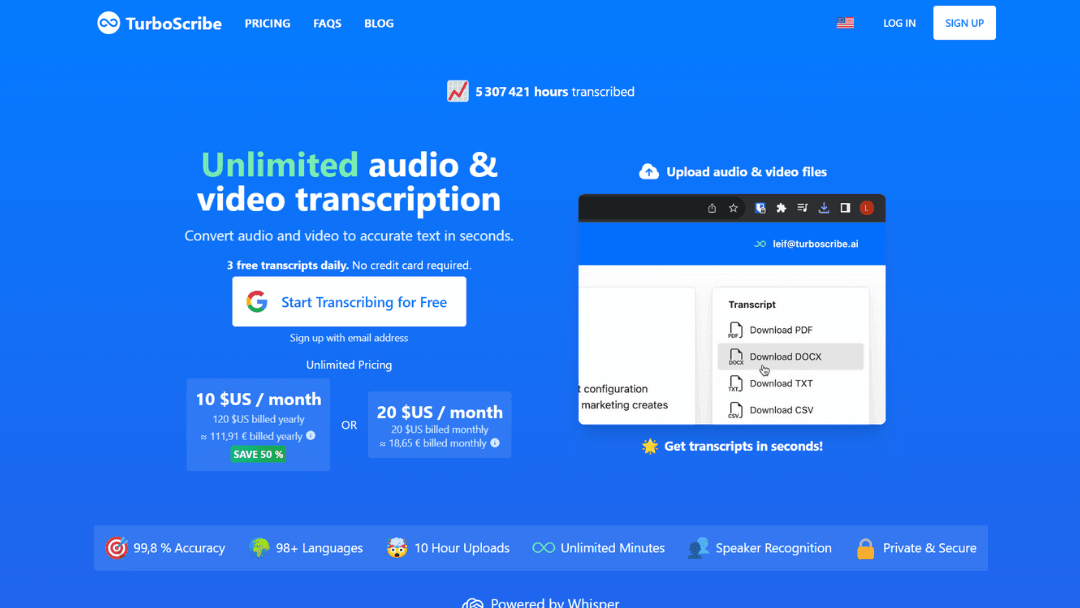Open the BLOG link in navigation
This screenshot has height=608, width=1080.
click(379, 23)
